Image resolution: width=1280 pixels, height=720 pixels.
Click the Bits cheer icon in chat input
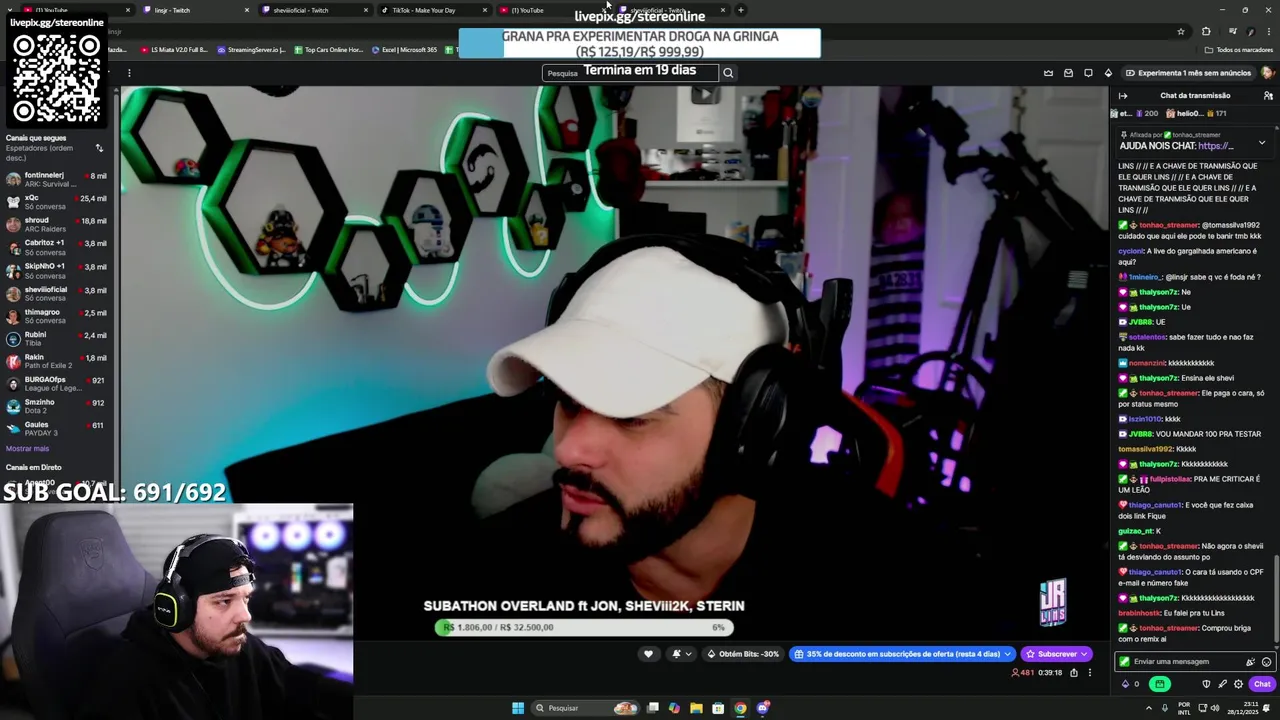[1250, 662]
